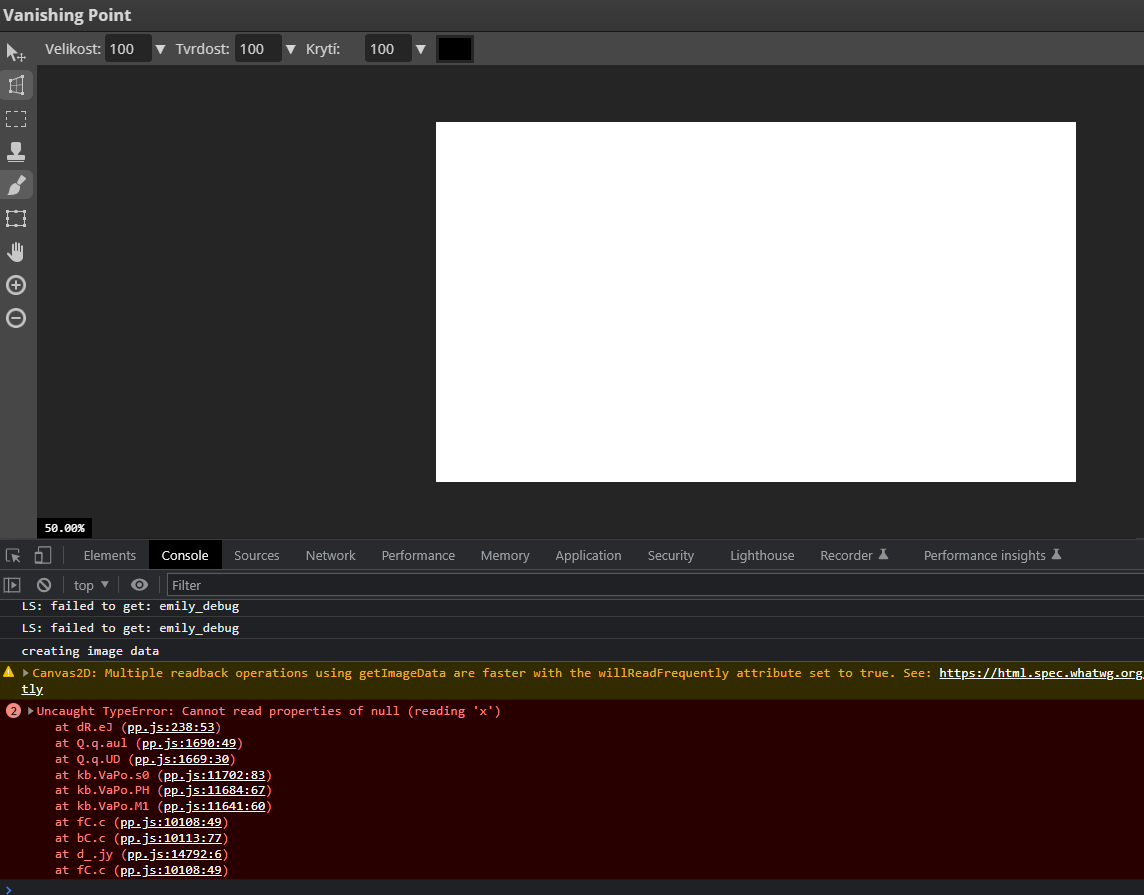This screenshot has width=1144, height=895.
Task: Select the Brush tool
Action: pos(15,185)
